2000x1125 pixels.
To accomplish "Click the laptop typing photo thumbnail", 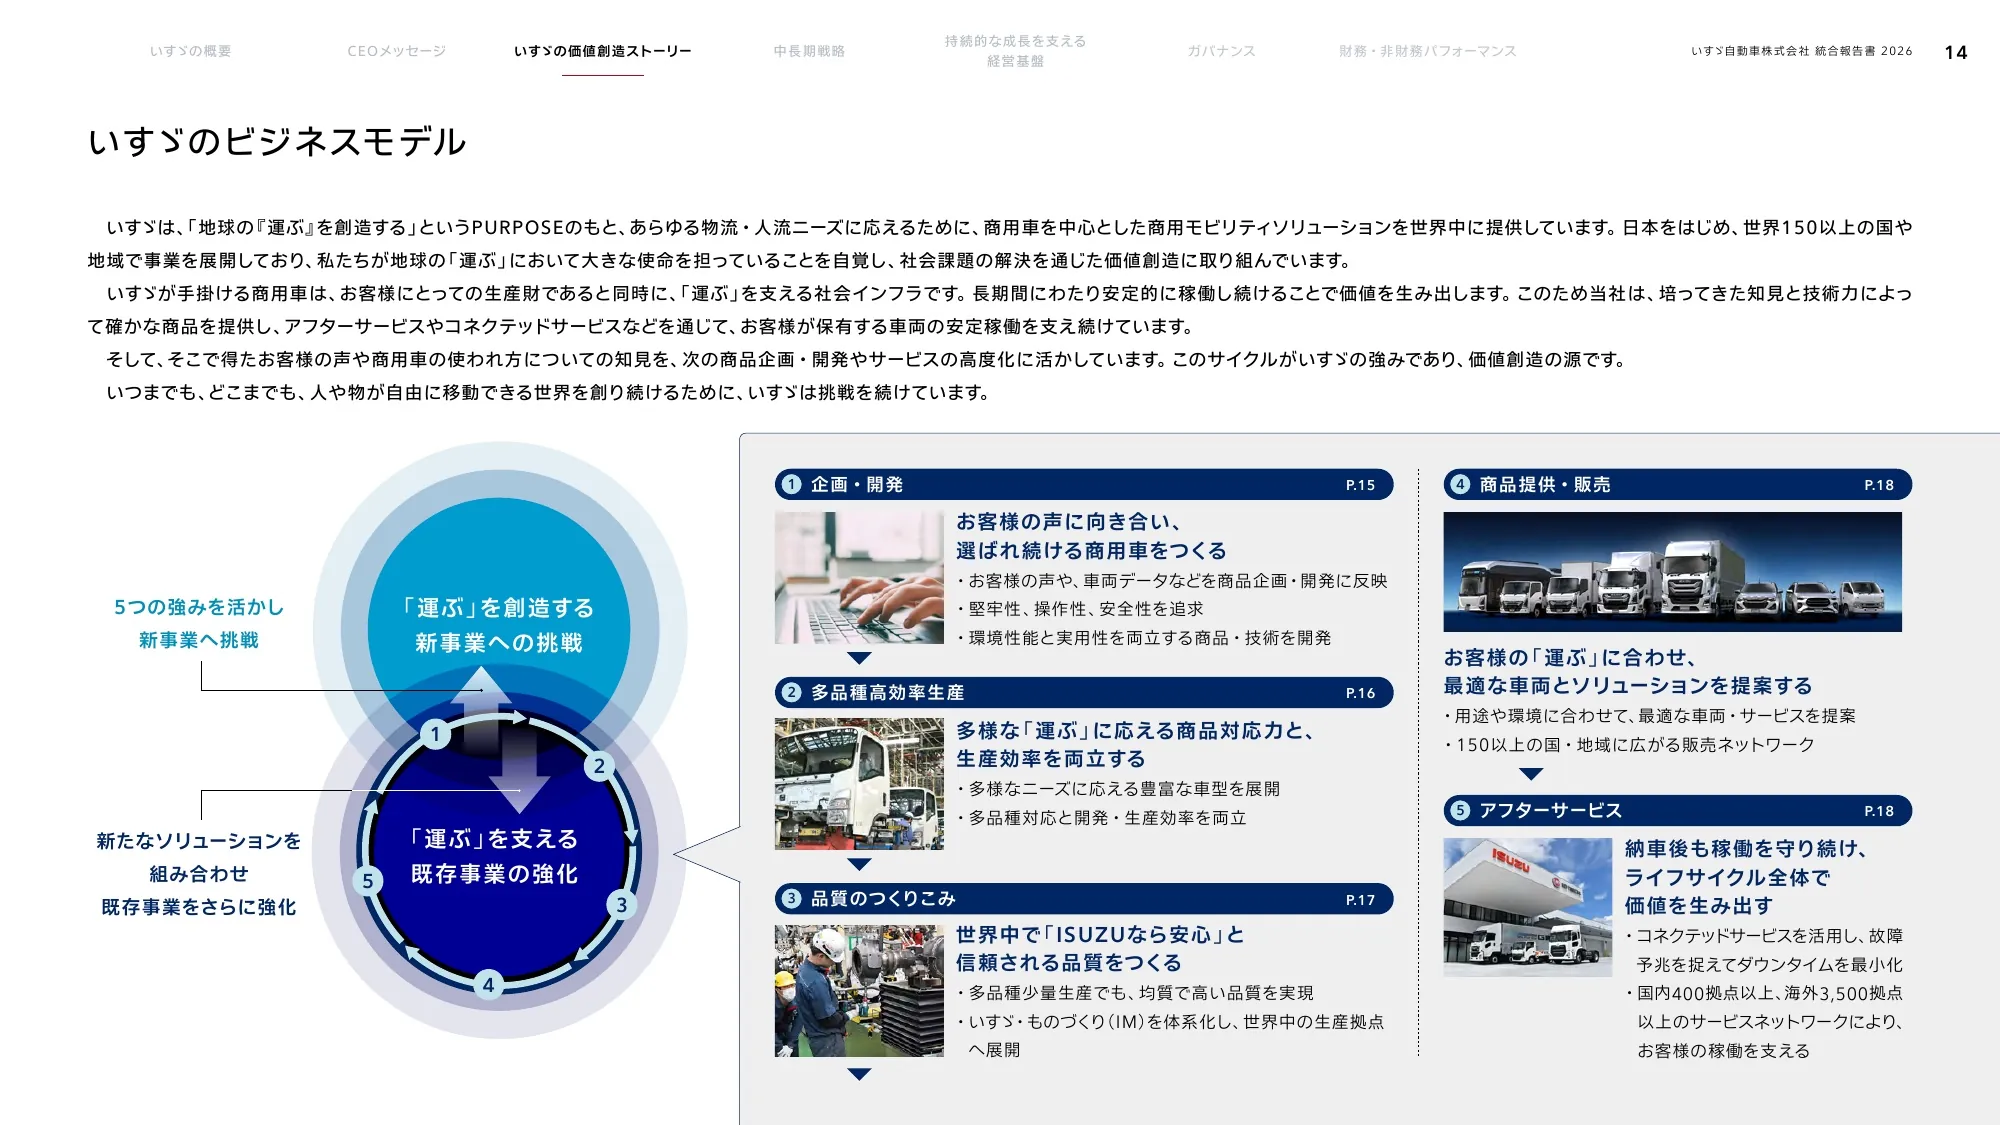I will point(859,578).
